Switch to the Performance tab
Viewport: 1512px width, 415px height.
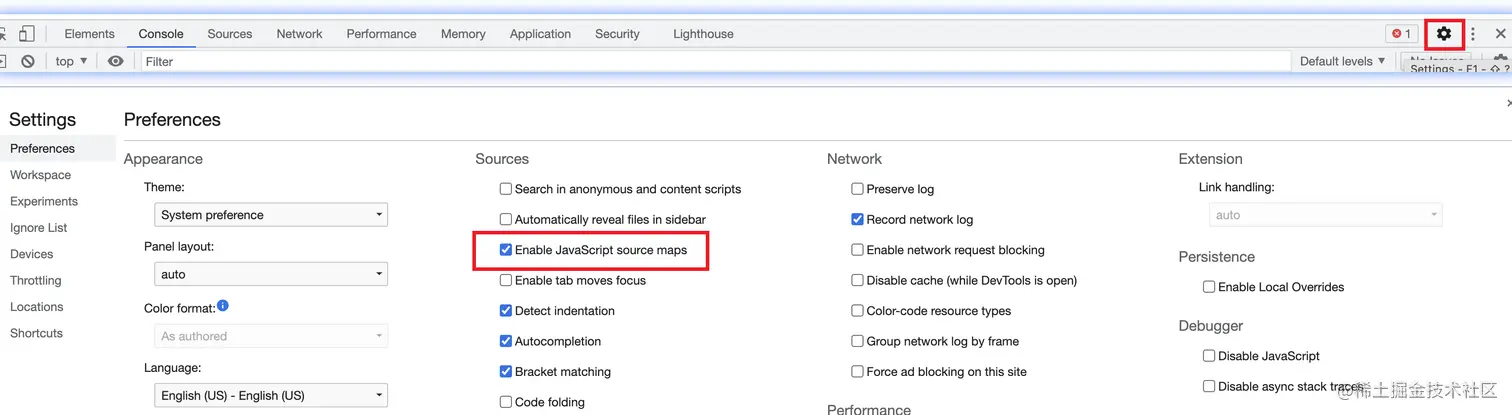pyautogui.click(x=381, y=34)
